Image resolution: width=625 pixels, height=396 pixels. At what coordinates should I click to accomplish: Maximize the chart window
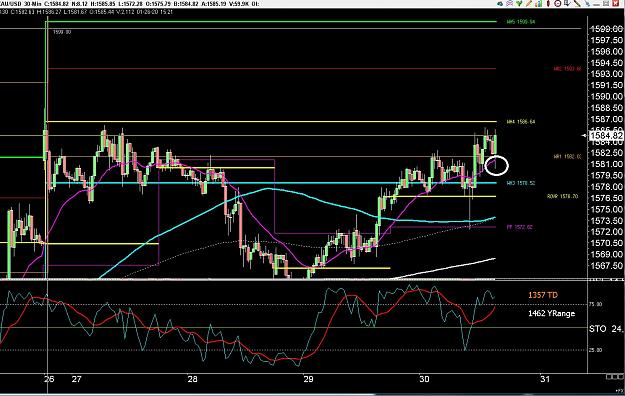pyautogui.click(x=606, y=4)
